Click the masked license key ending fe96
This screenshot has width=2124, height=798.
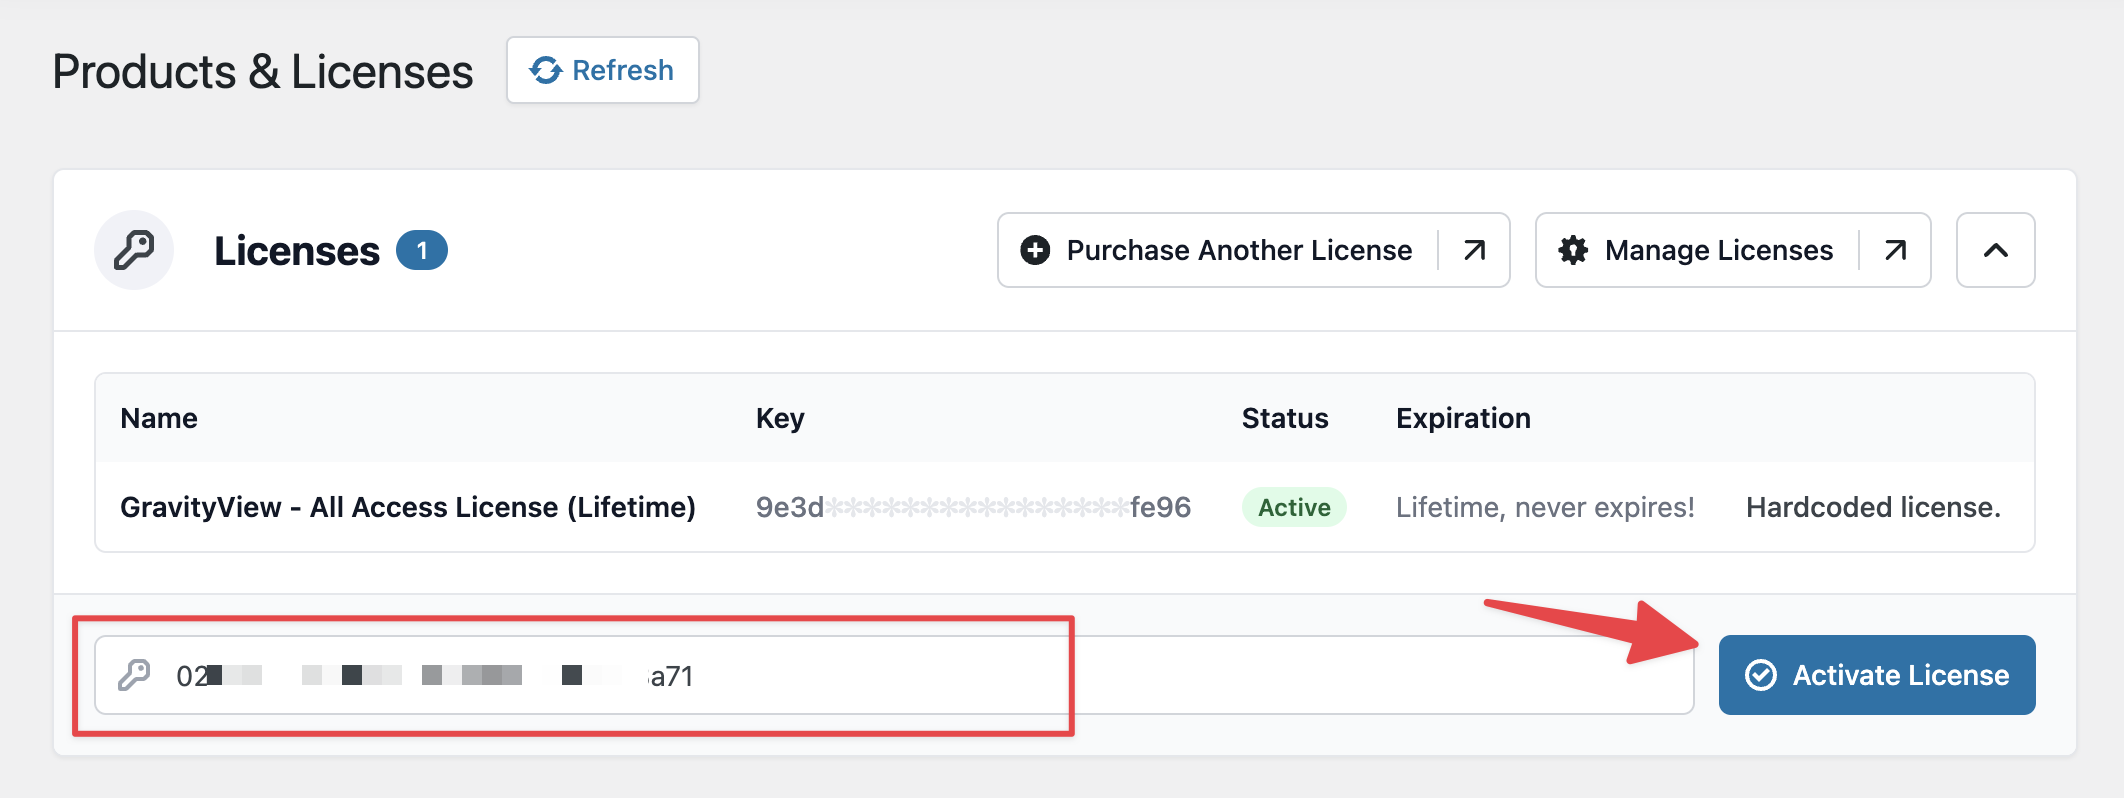point(973,507)
